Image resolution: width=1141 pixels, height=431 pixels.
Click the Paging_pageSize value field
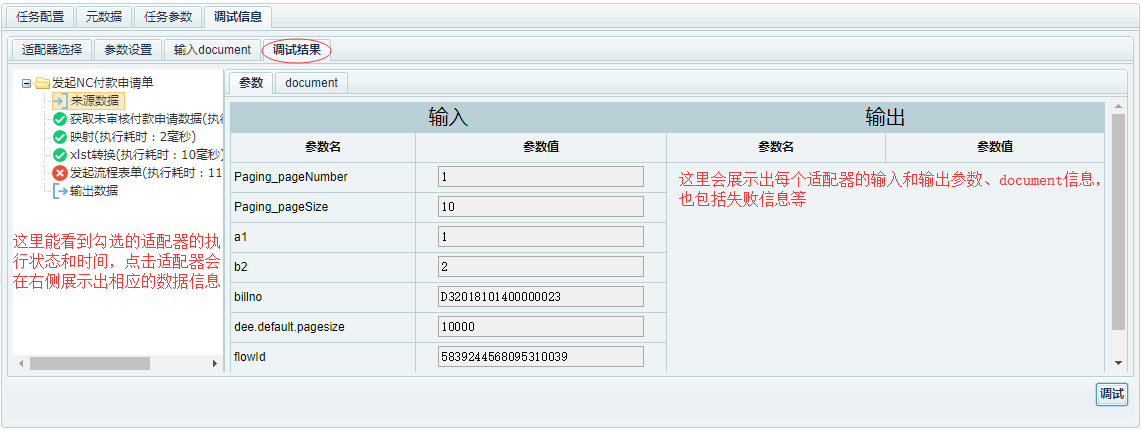(x=541, y=207)
